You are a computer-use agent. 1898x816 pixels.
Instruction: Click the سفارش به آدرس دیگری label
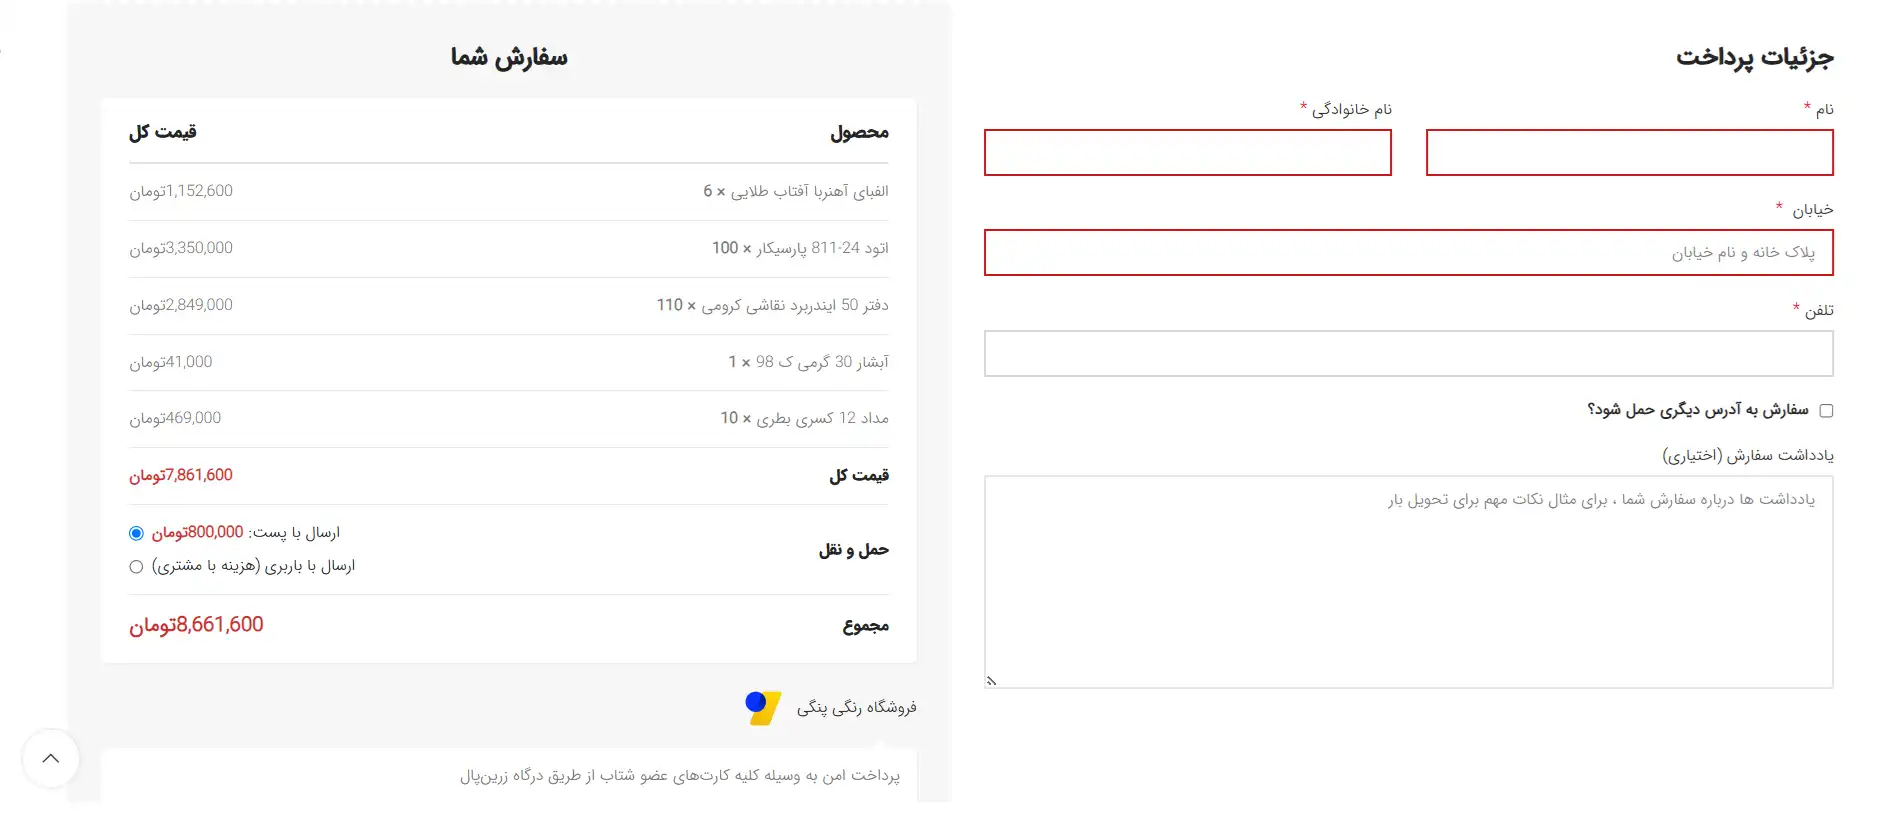[1698, 410]
